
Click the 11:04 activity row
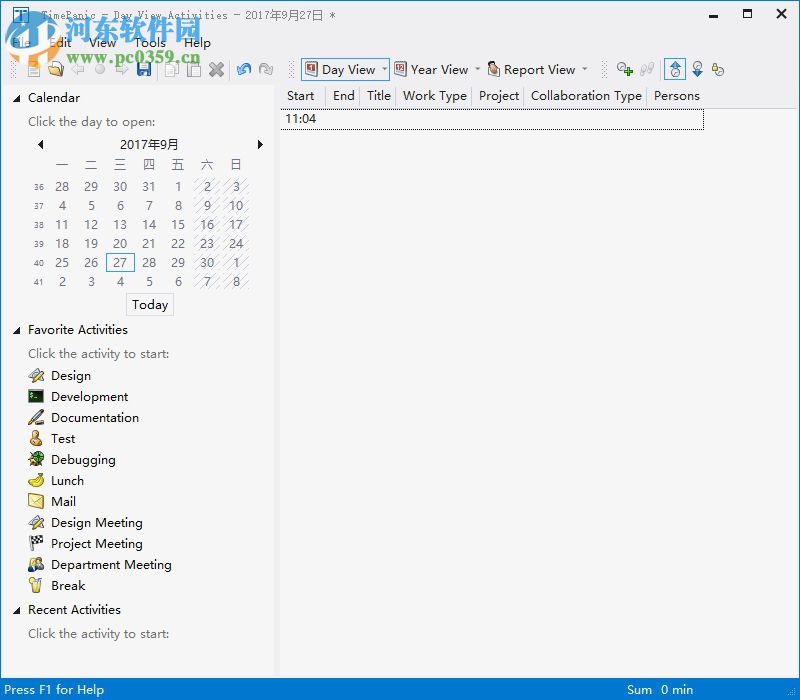(400, 118)
